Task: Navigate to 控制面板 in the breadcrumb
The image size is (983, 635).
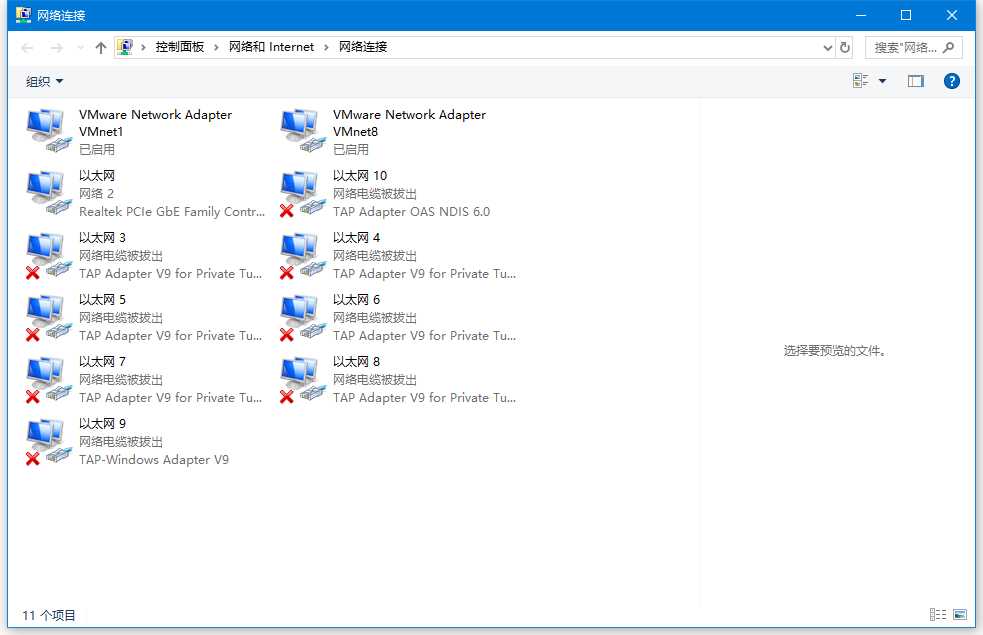Action: point(180,47)
